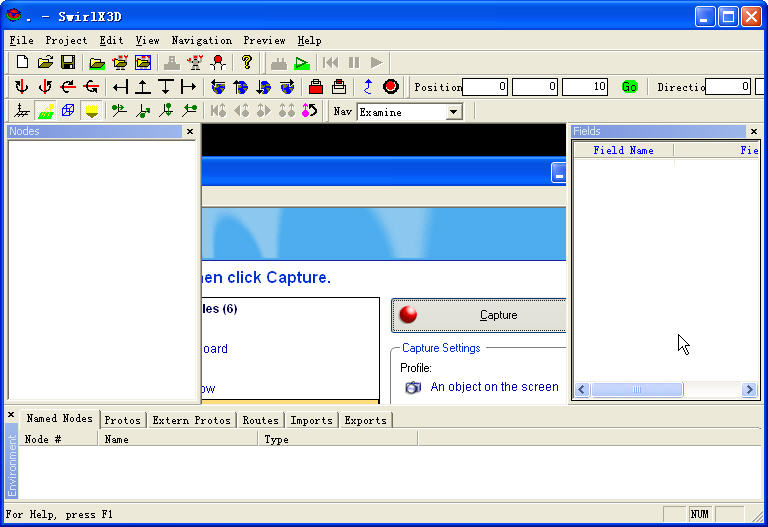The image size is (768, 527).
Task: Switch to the Exports tab
Action: pos(365,420)
